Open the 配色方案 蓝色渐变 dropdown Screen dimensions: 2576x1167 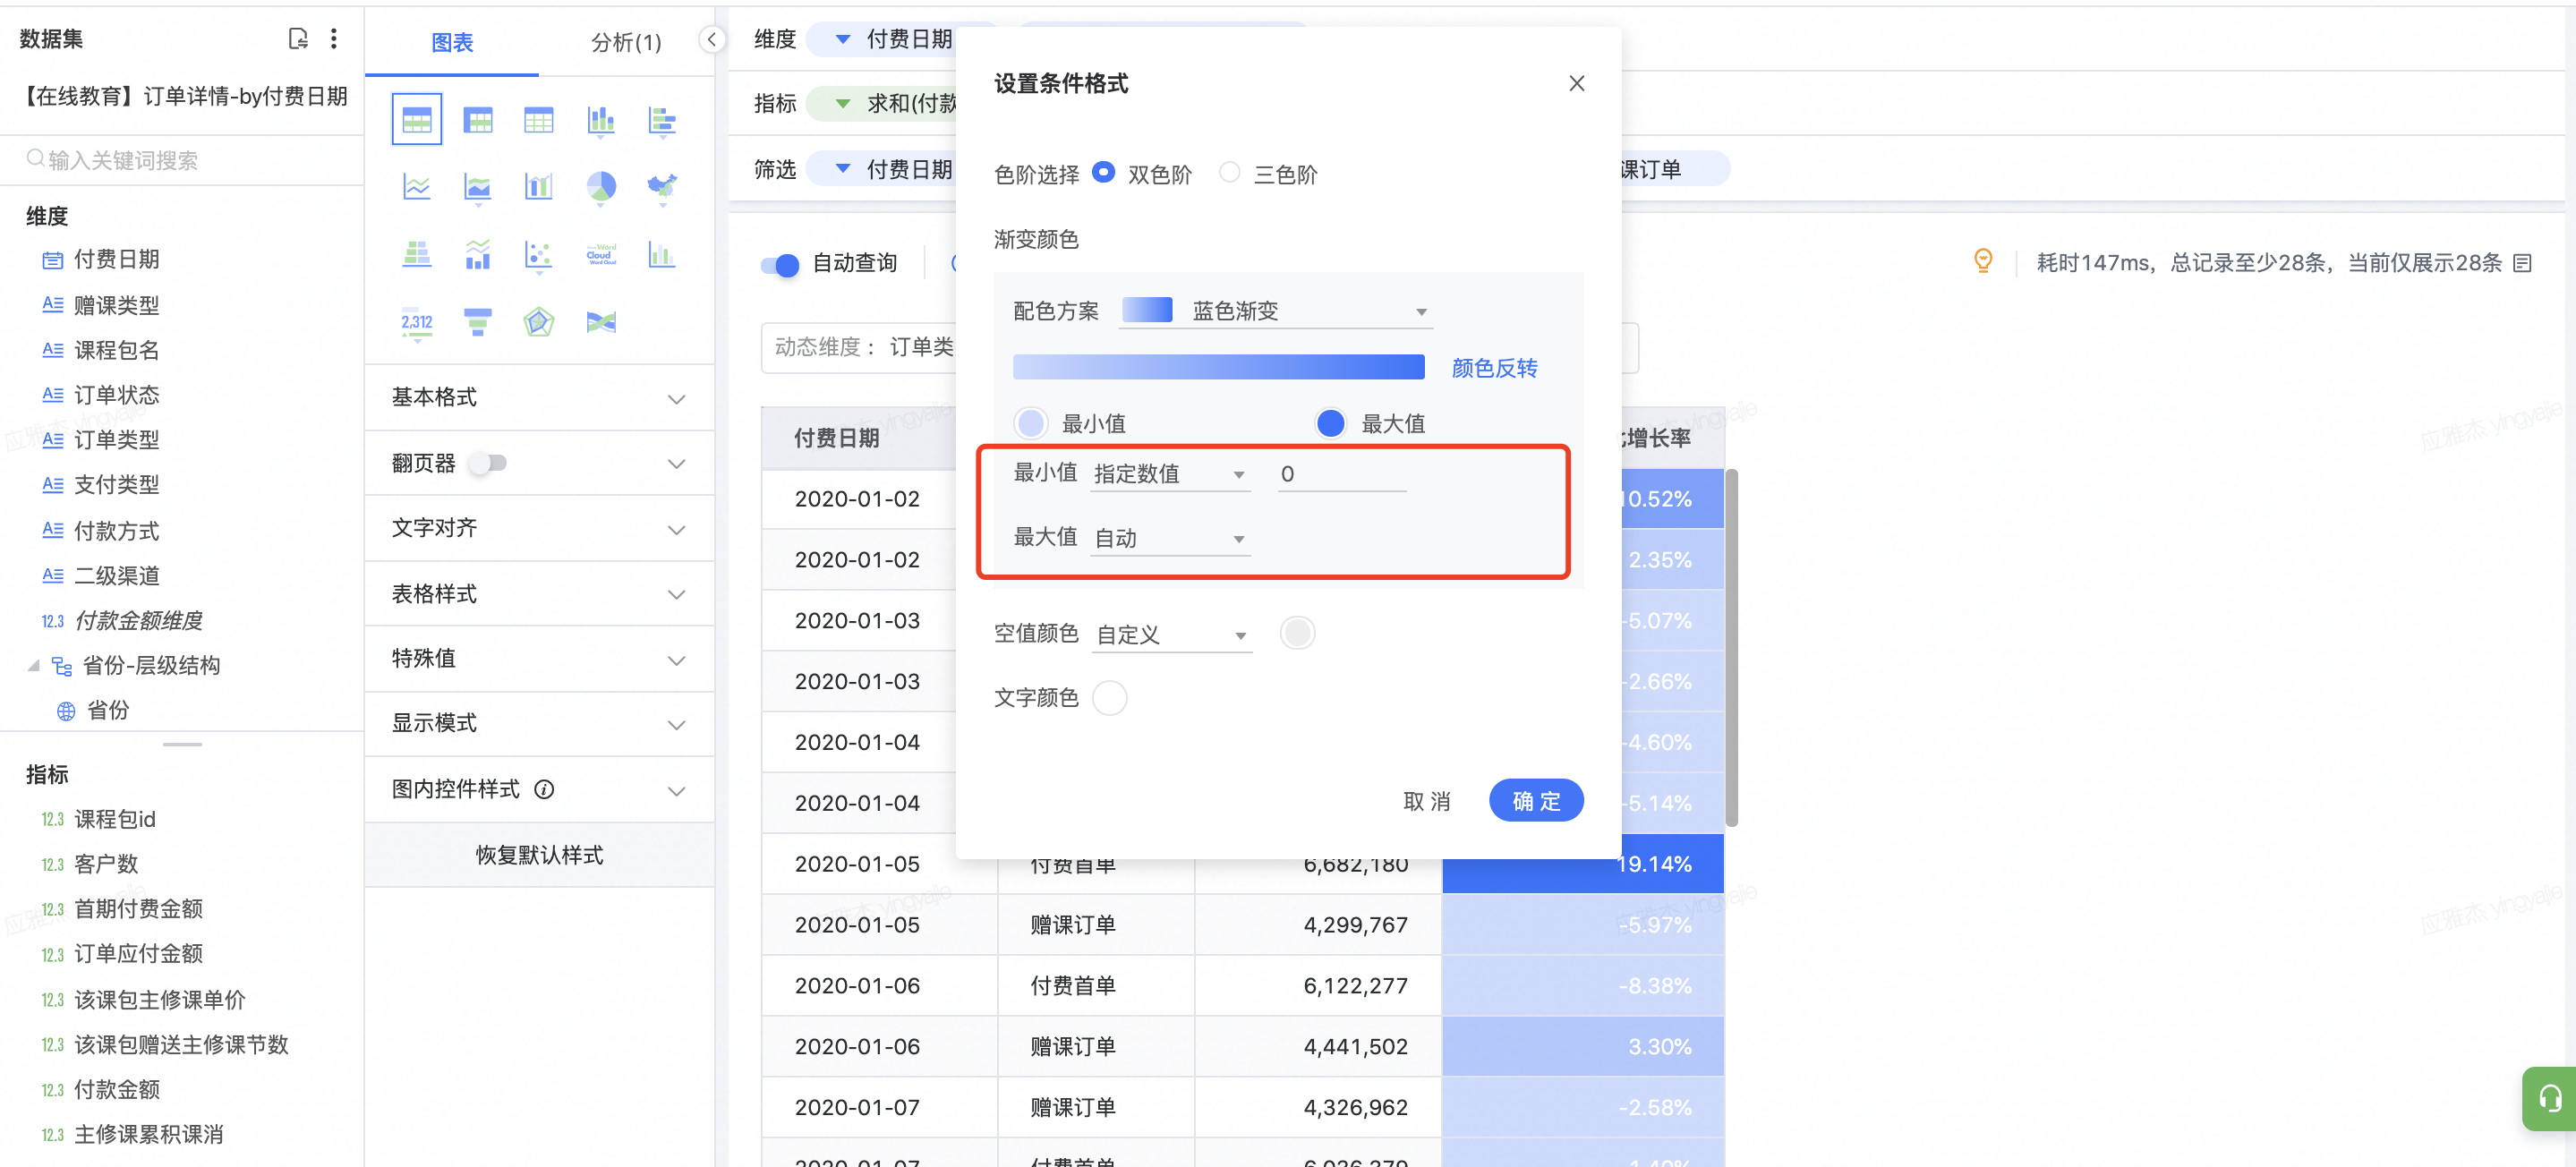(x=1276, y=311)
